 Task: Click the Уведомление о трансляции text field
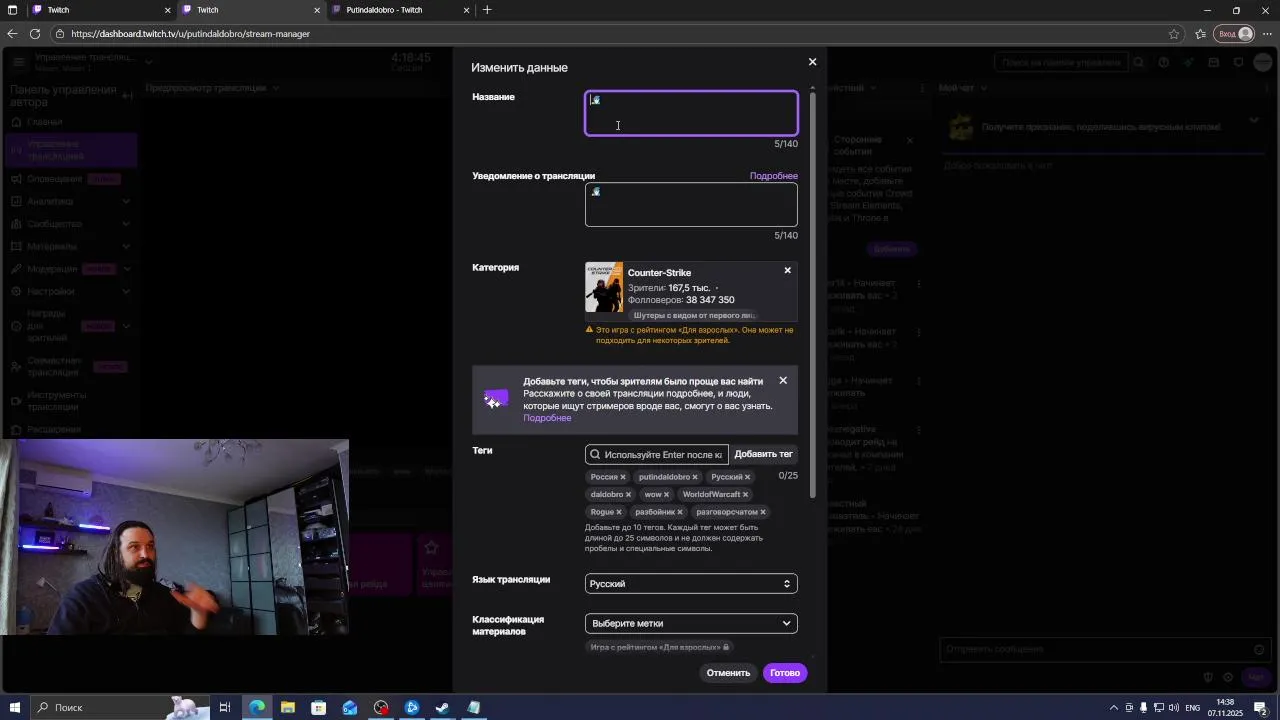click(x=691, y=204)
